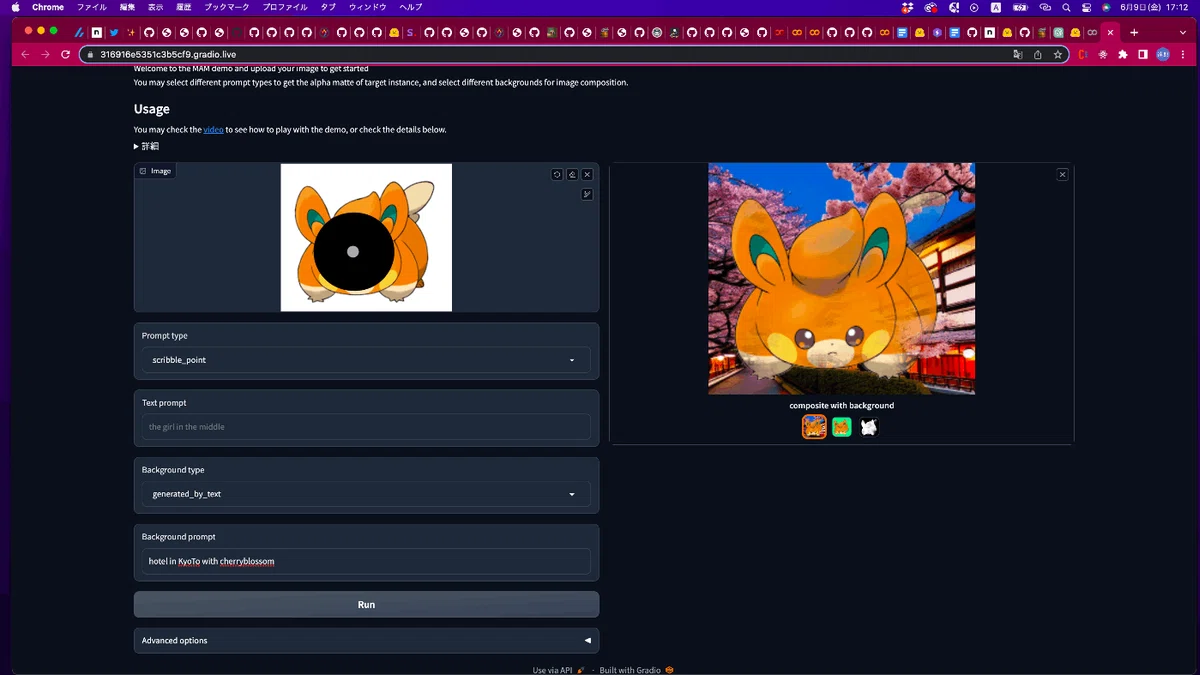Toggle the Chrome side panel icon
Screen dimensions: 1200x675
pyautogui.click(x=1143, y=54)
